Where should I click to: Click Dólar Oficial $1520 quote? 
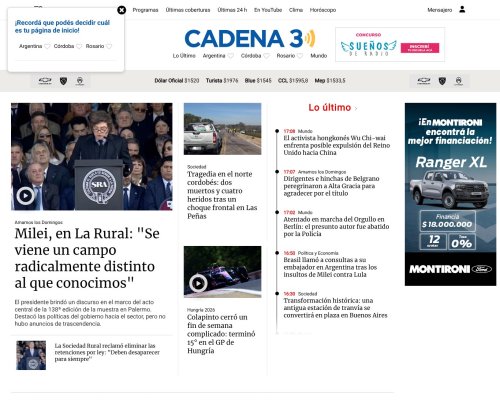177,81
